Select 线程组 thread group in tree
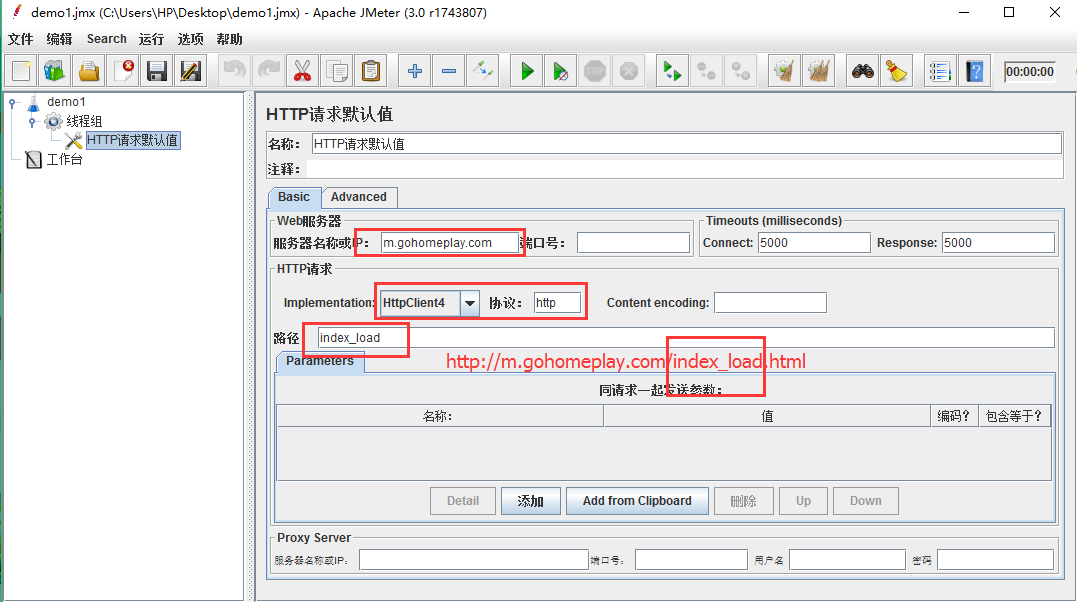The width and height of the screenshot is (1077, 602). [x=84, y=122]
